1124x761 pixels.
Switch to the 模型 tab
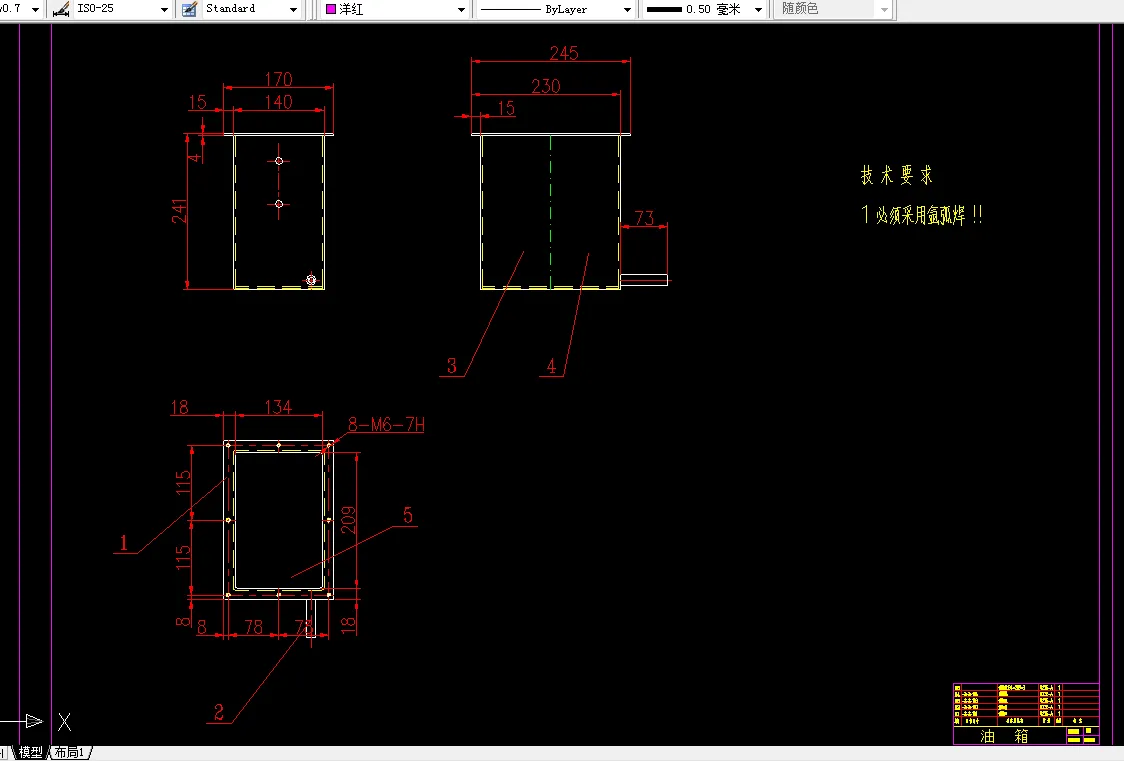30,752
